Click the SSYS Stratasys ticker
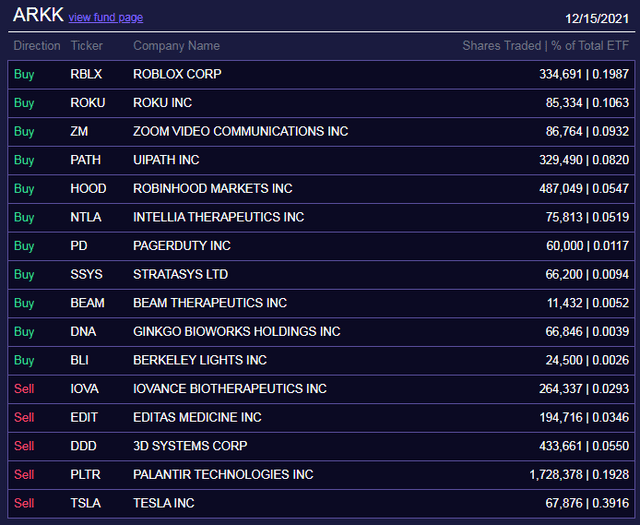Screen dimensions: 640x525 pos(87,274)
